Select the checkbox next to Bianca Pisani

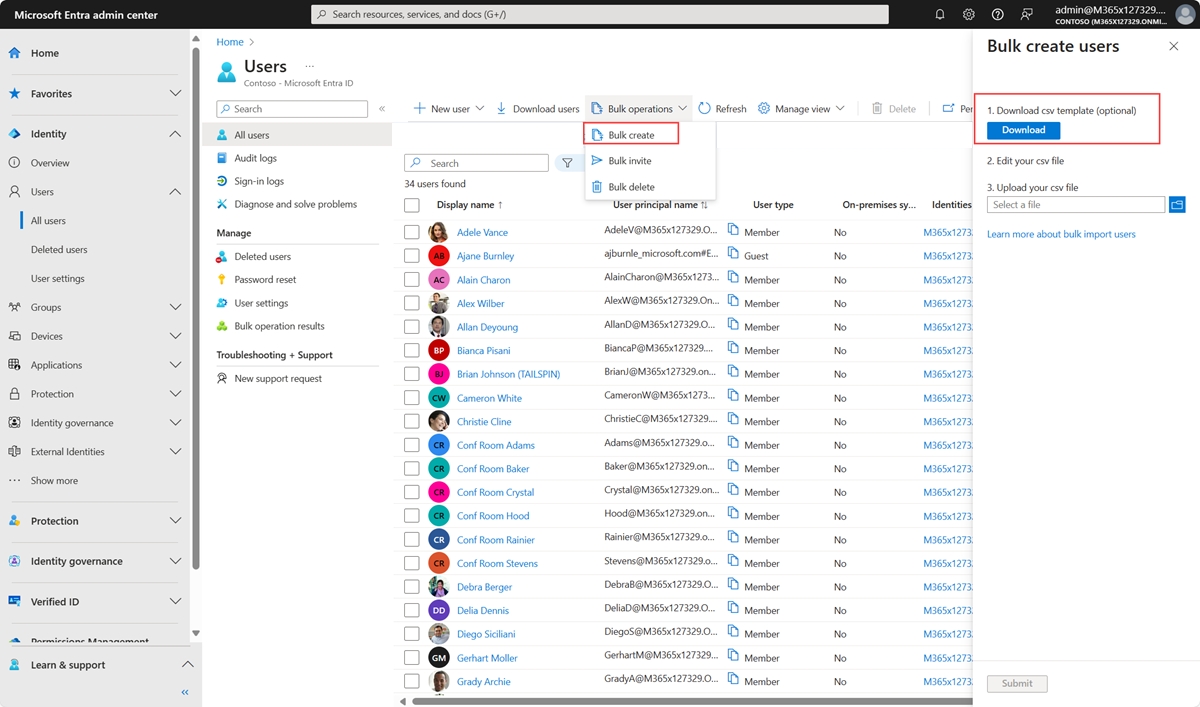click(412, 350)
